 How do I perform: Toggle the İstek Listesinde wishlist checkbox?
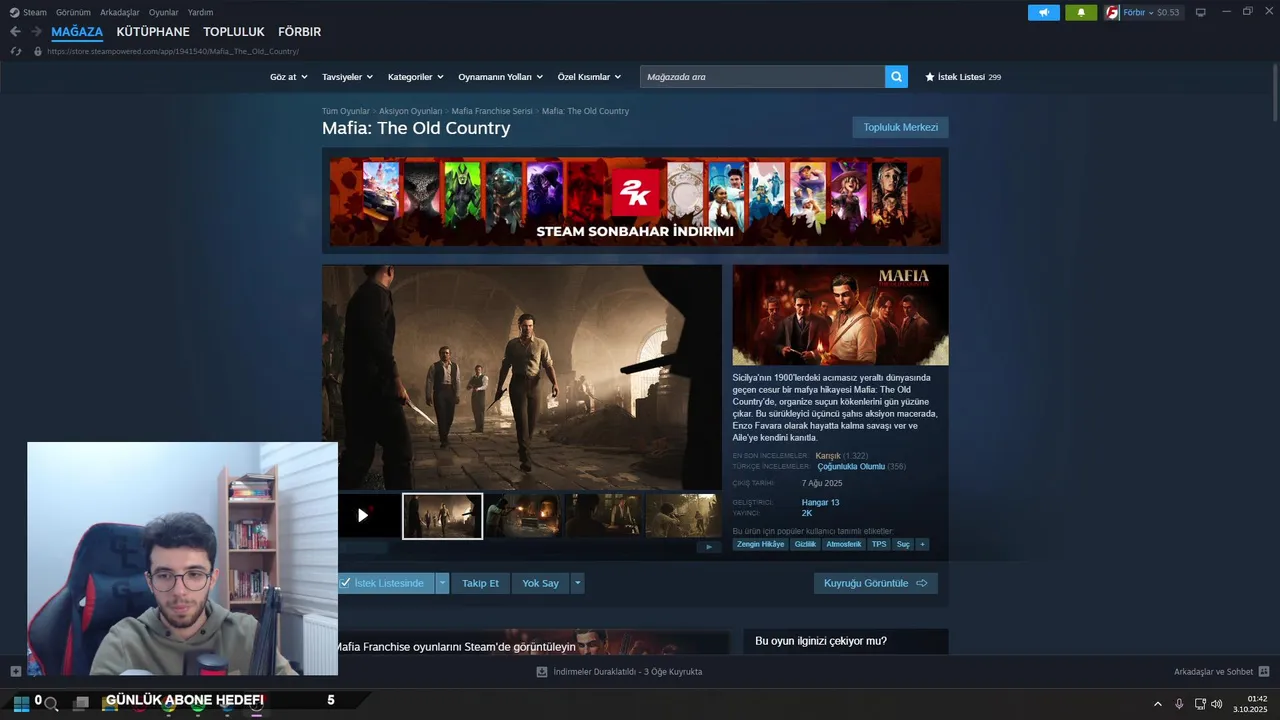pos(345,583)
